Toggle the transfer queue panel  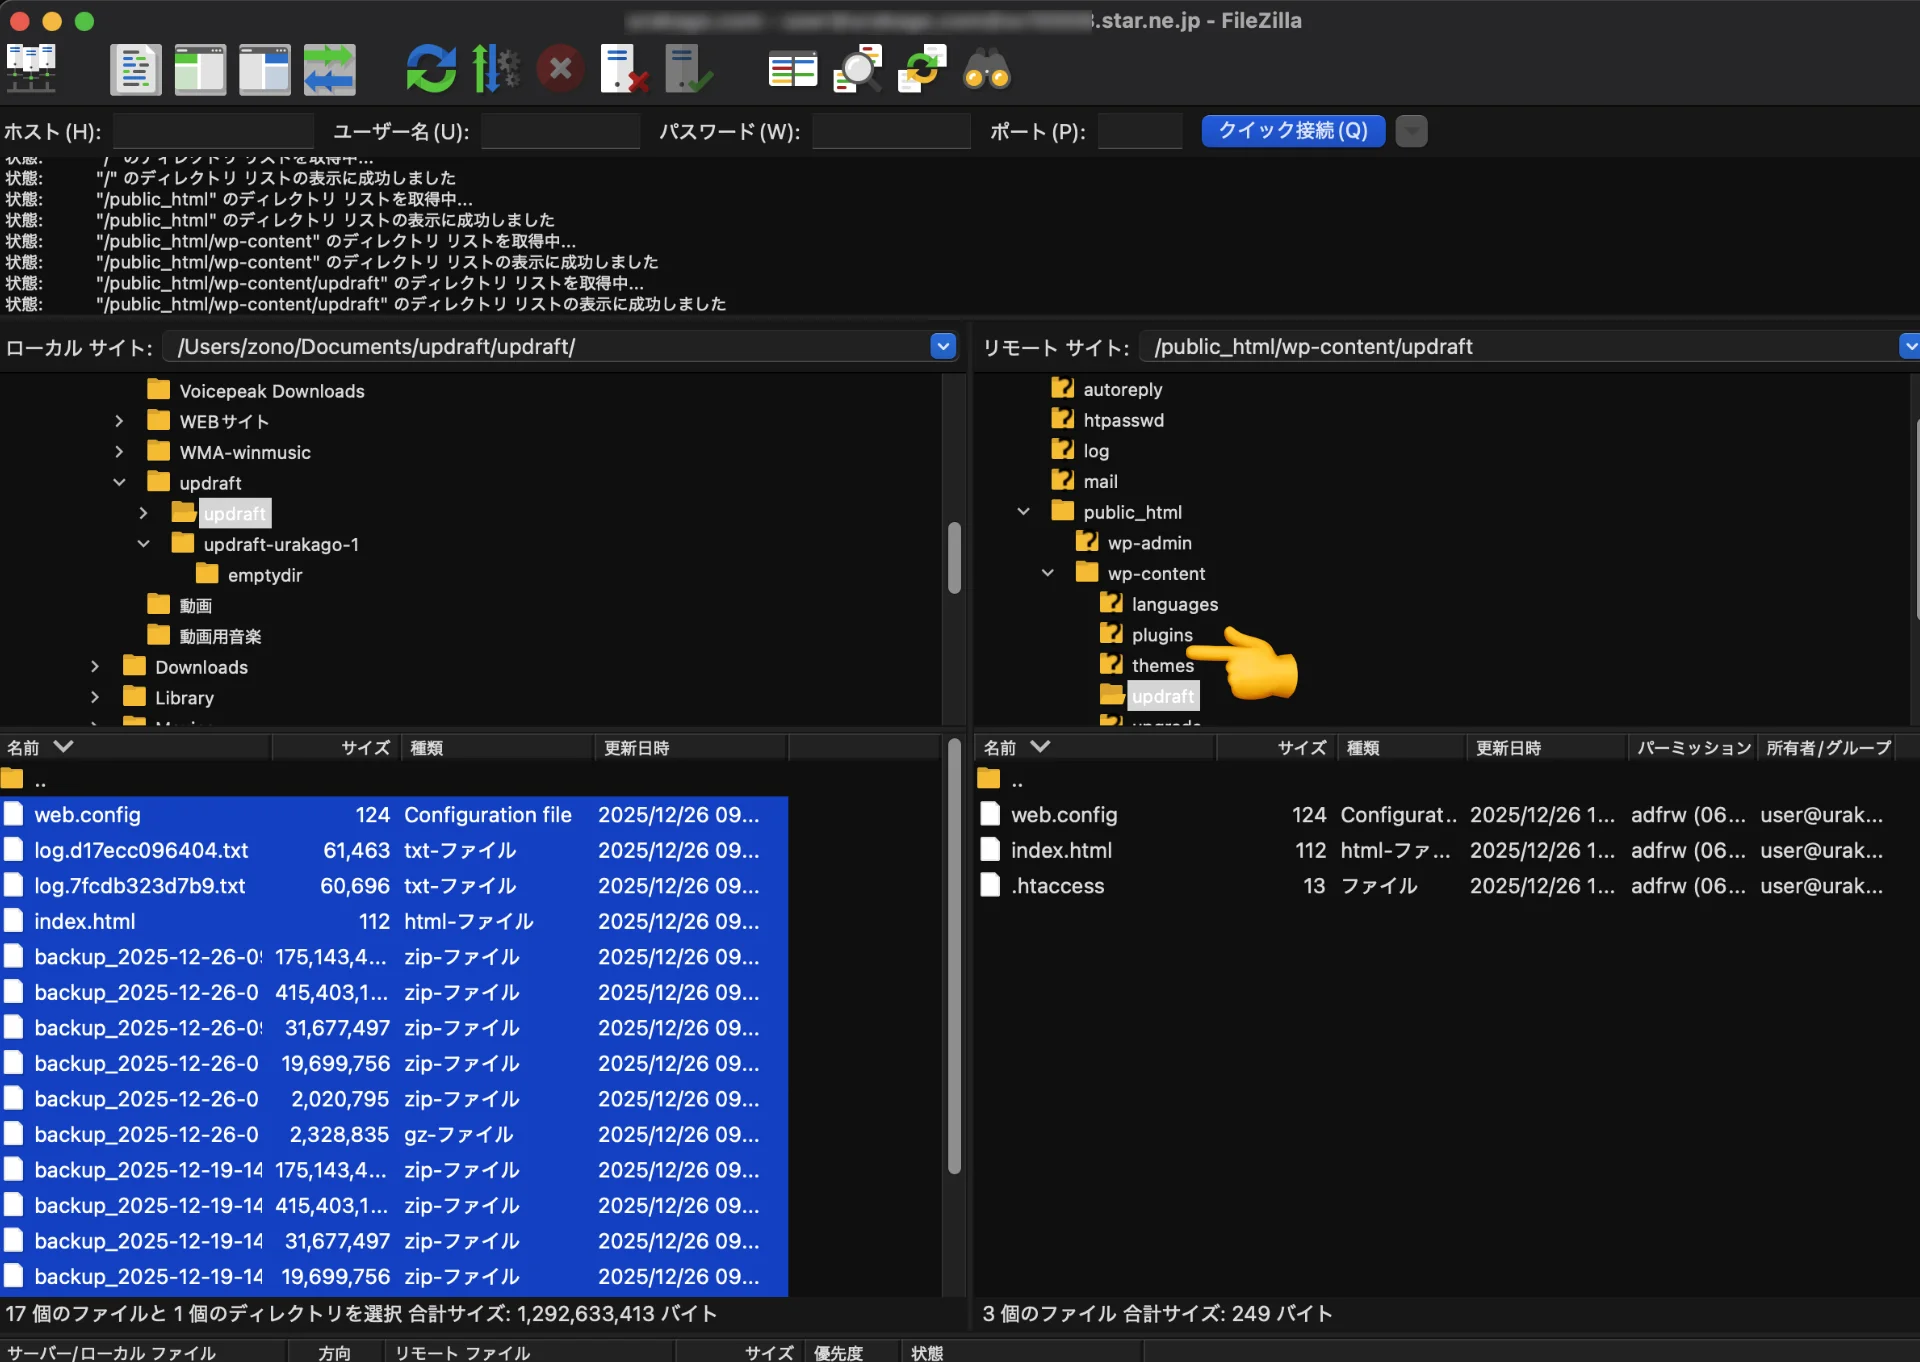[x=330, y=68]
